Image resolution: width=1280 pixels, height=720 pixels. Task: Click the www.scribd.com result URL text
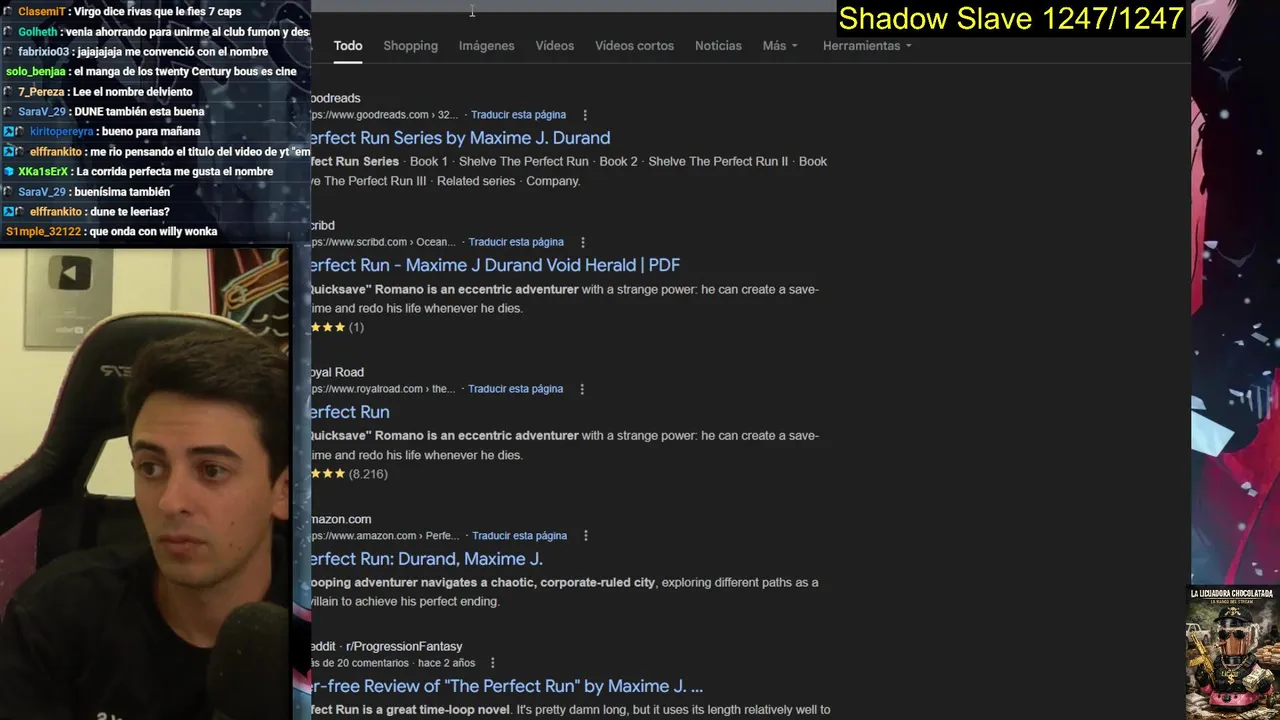click(383, 242)
